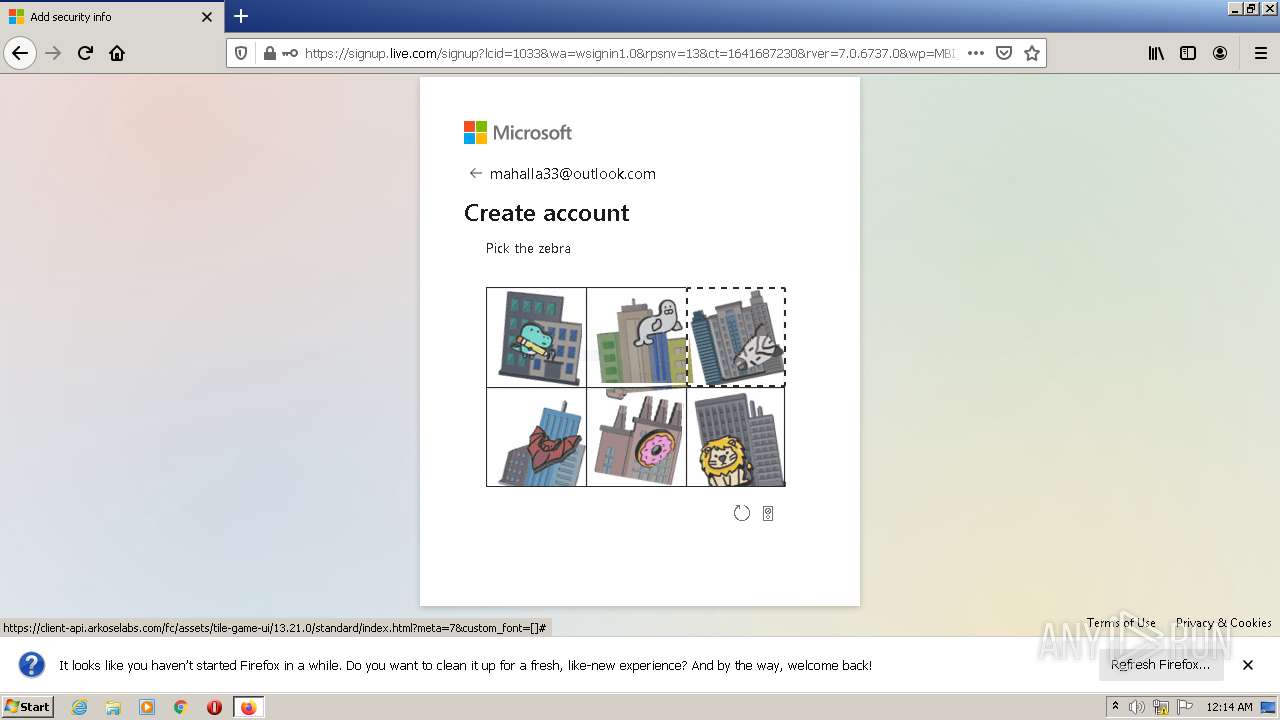The height and width of the screenshot is (720, 1280).
Task: Open the Privacy & Cookies link
Action: tap(1224, 622)
